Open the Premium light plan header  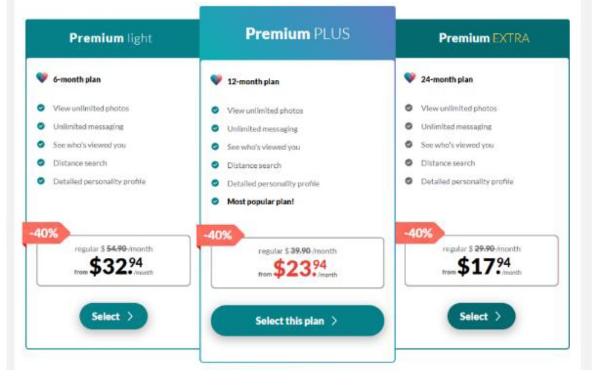click(x=113, y=39)
